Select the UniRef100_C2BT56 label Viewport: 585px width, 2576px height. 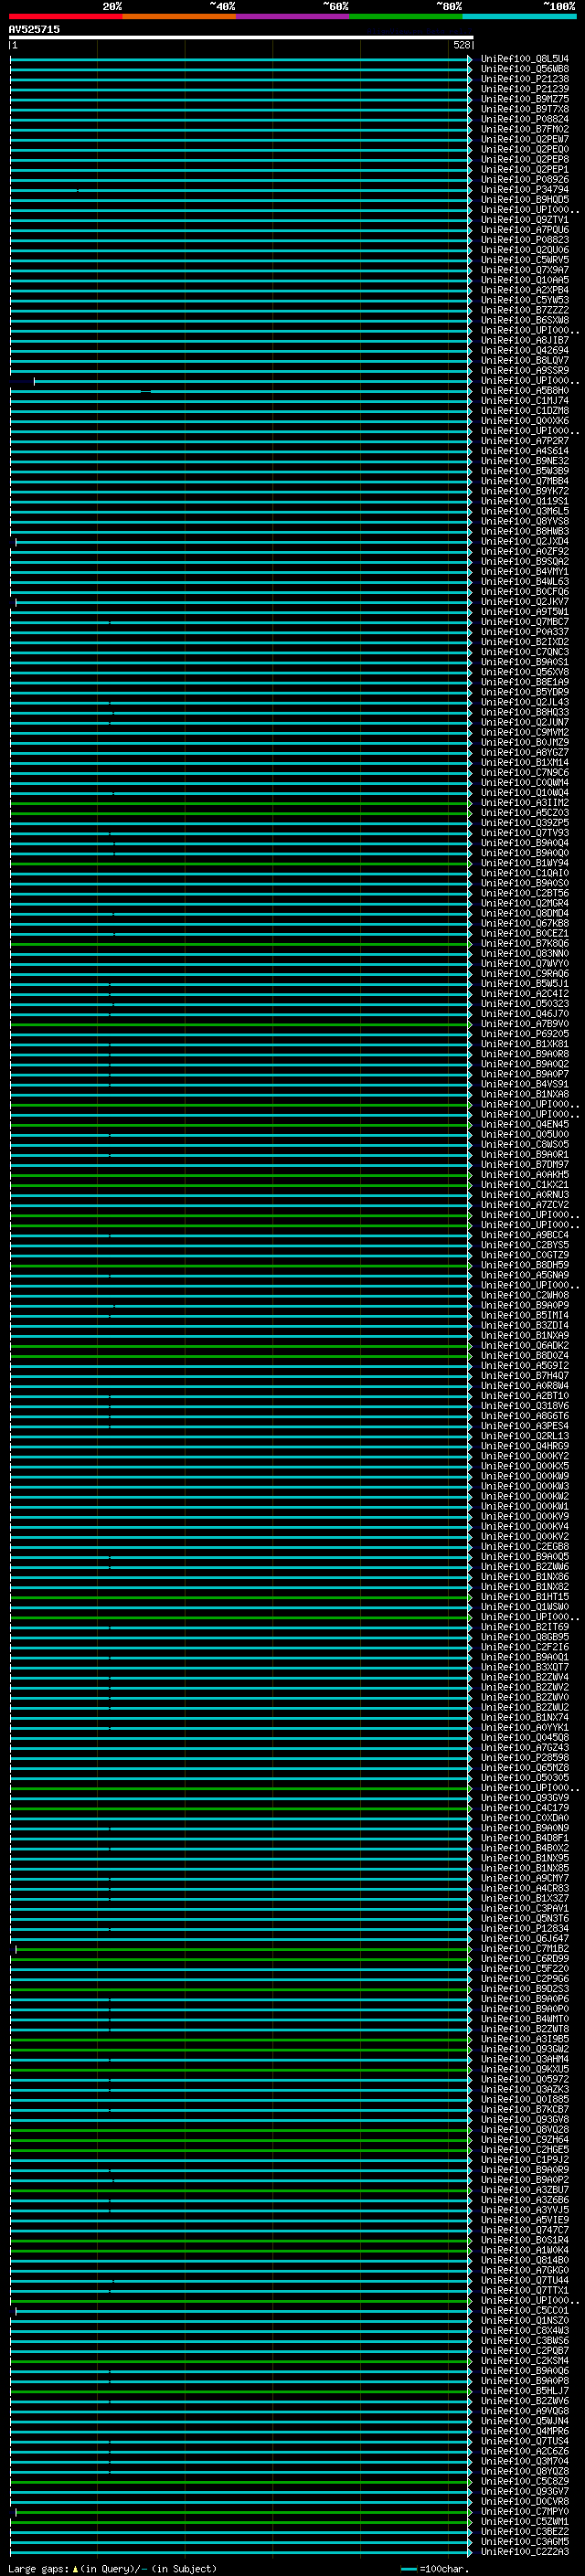pyautogui.click(x=525, y=893)
